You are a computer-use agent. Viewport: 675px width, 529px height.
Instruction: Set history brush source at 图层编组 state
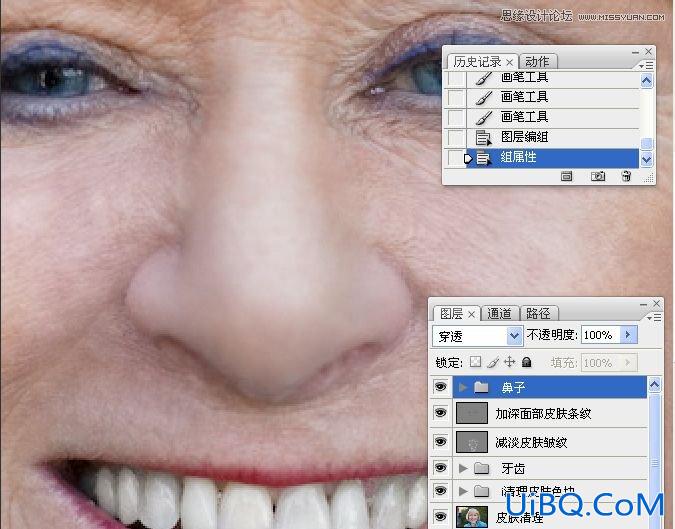(456, 138)
